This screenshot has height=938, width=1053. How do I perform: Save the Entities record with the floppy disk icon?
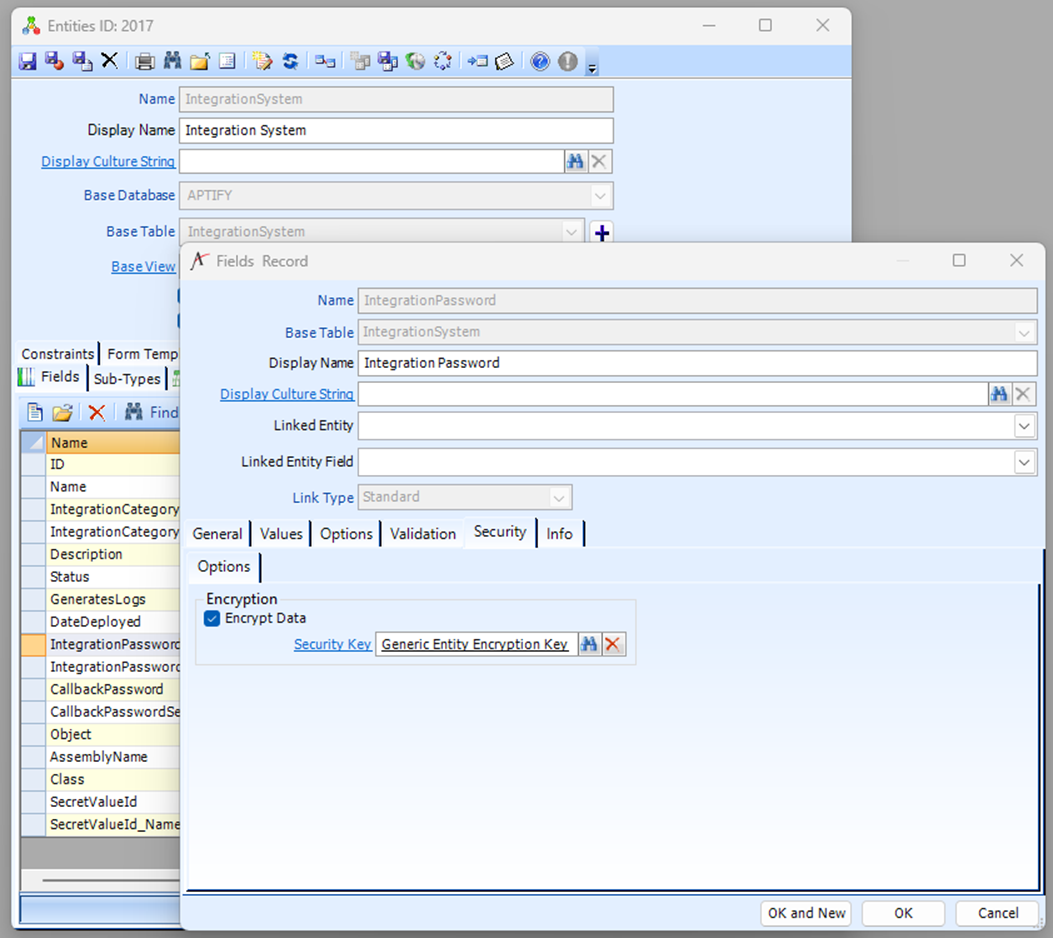coord(28,62)
